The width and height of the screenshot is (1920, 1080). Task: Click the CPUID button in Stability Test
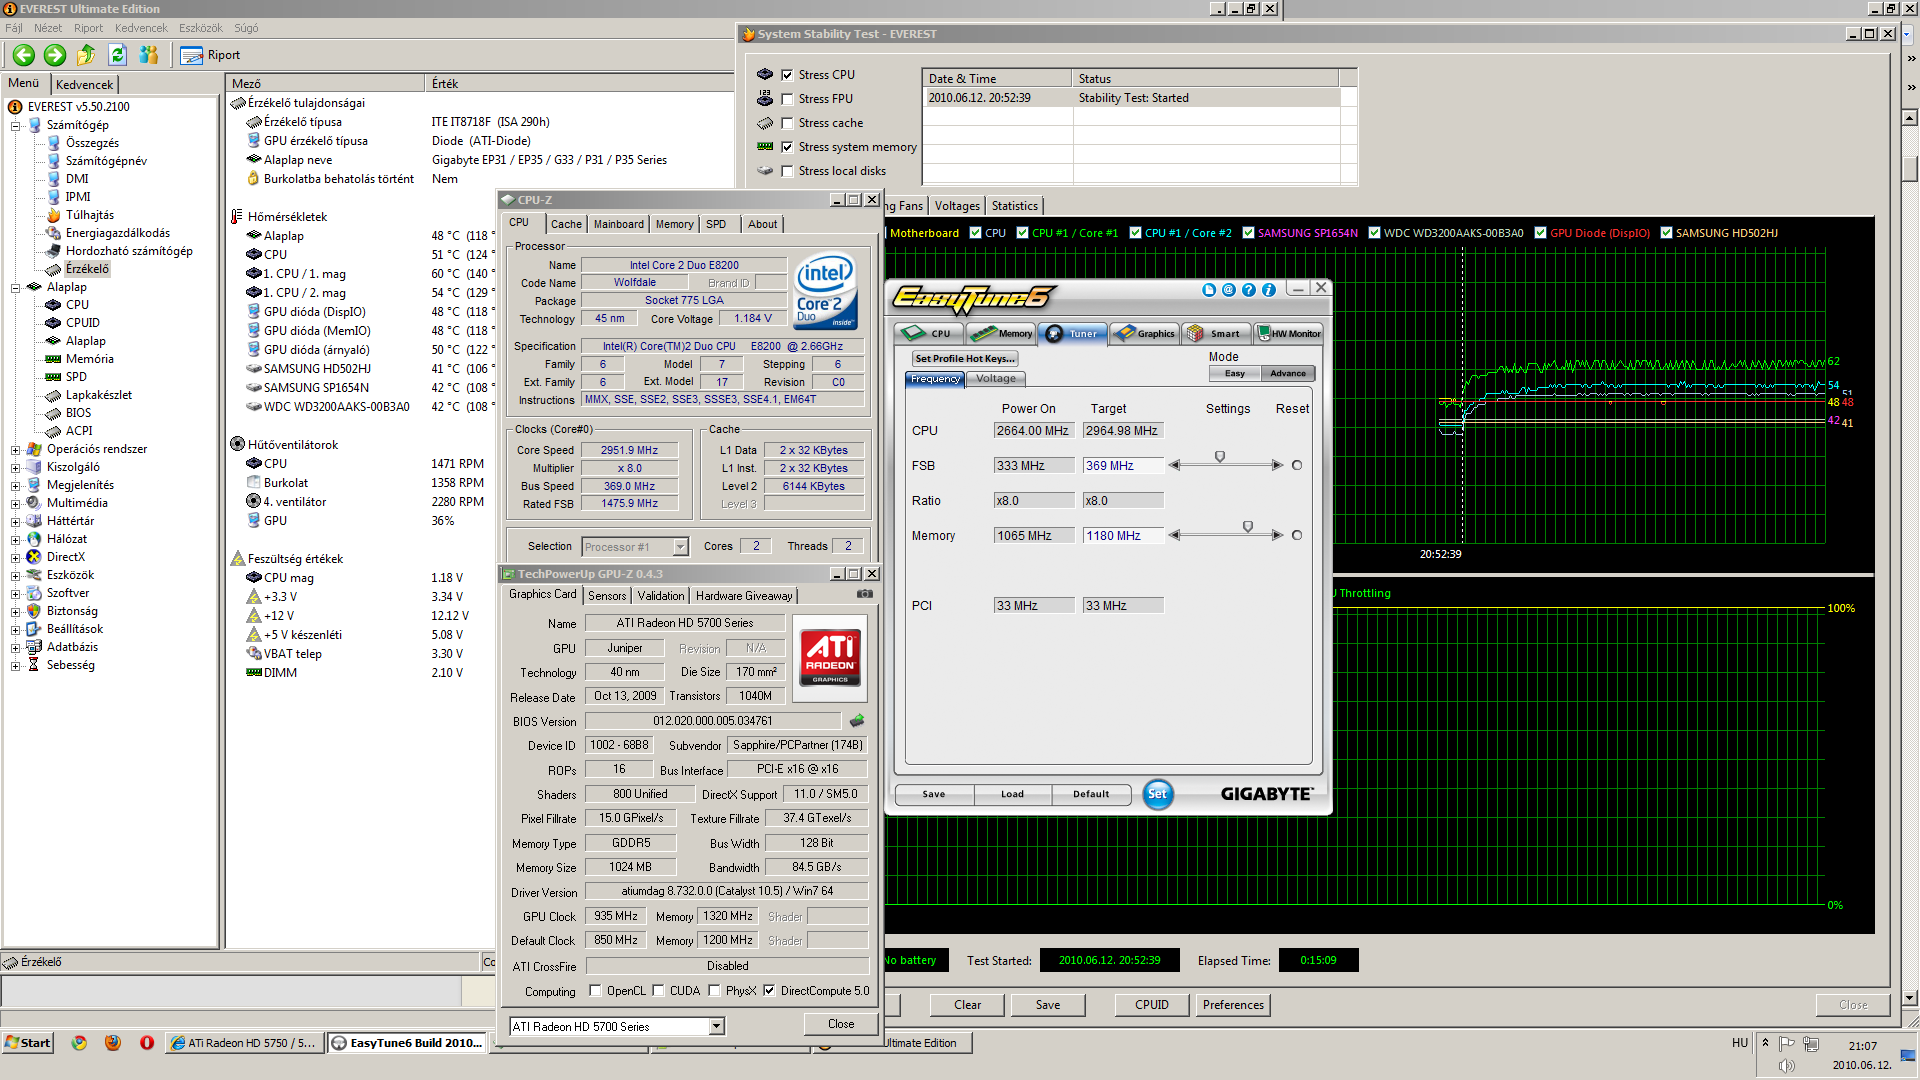coord(1152,1005)
